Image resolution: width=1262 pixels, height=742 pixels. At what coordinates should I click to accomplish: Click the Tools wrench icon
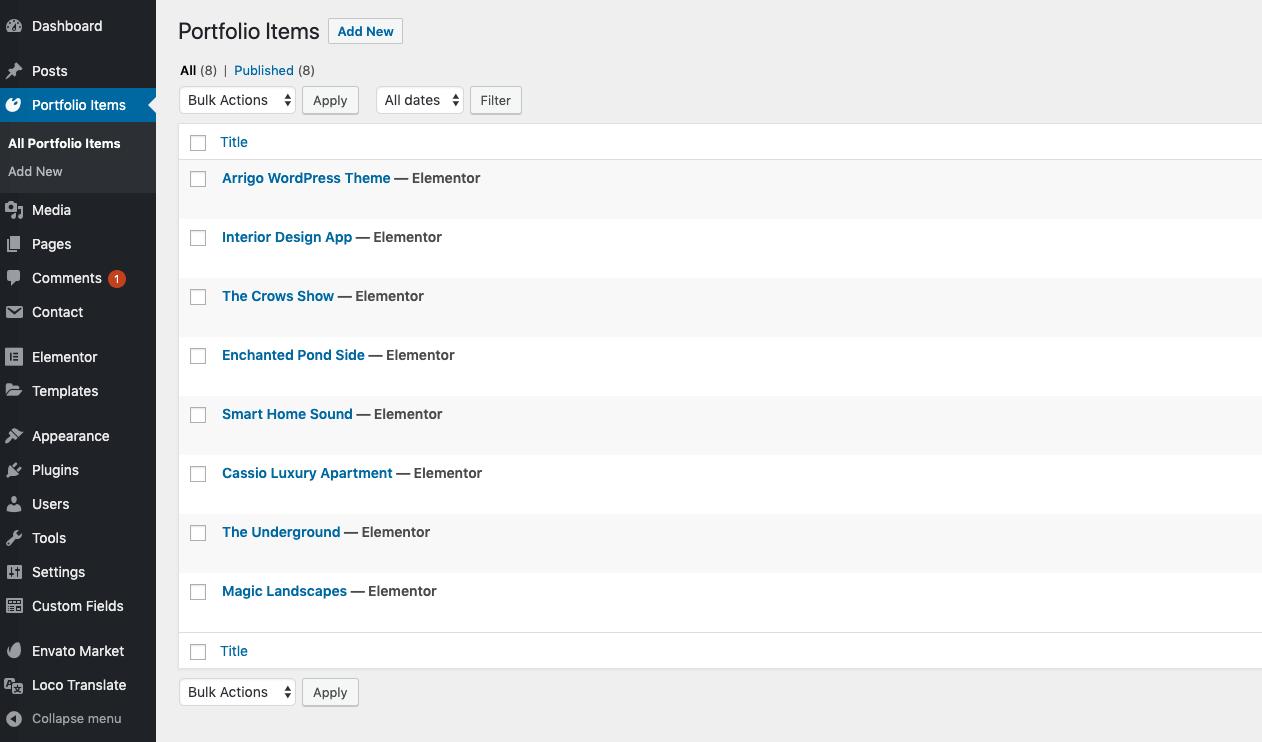pos(14,538)
